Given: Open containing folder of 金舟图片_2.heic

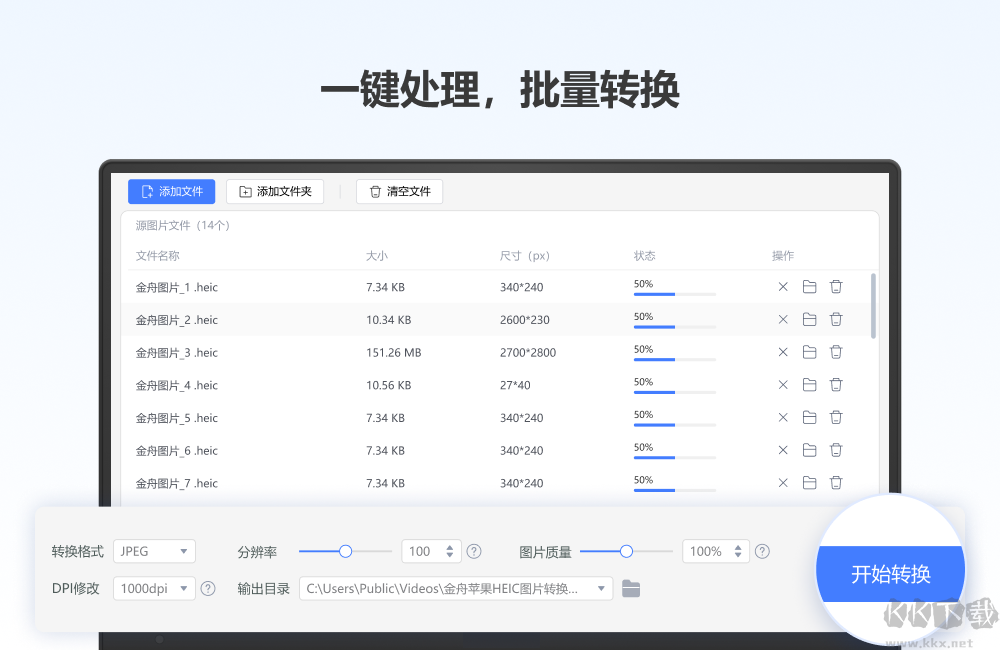Looking at the screenshot, I should point(810,319).
